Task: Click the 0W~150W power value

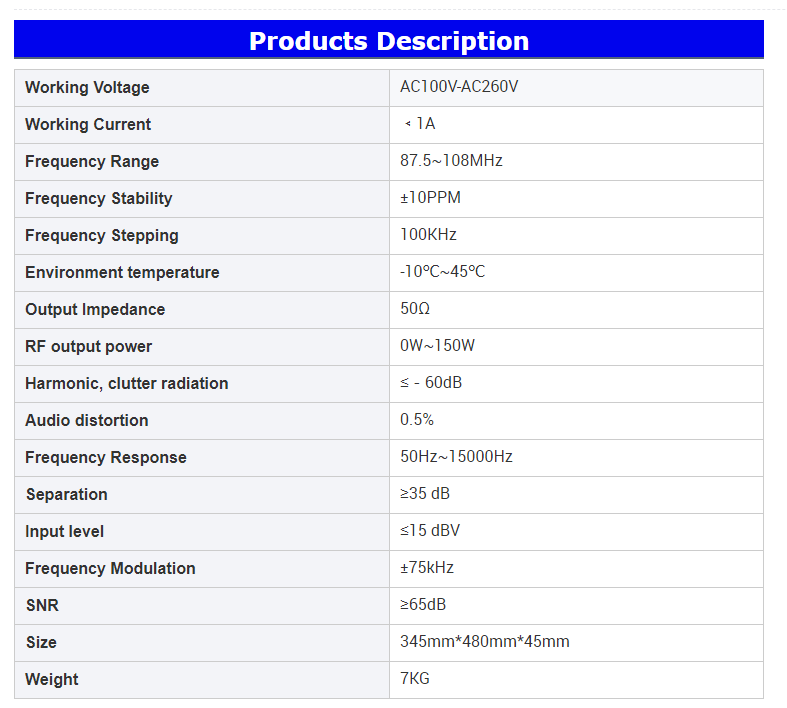Action: pos(437,346)
